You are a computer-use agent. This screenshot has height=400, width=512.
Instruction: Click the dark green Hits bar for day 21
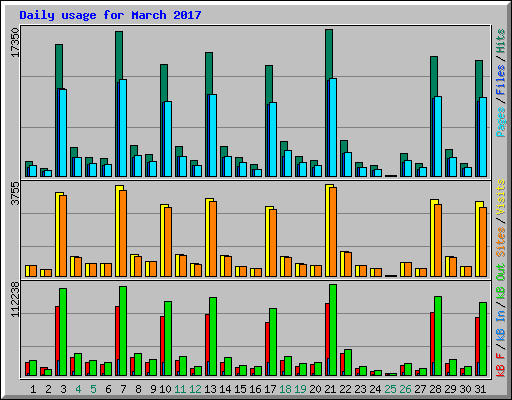329,54
